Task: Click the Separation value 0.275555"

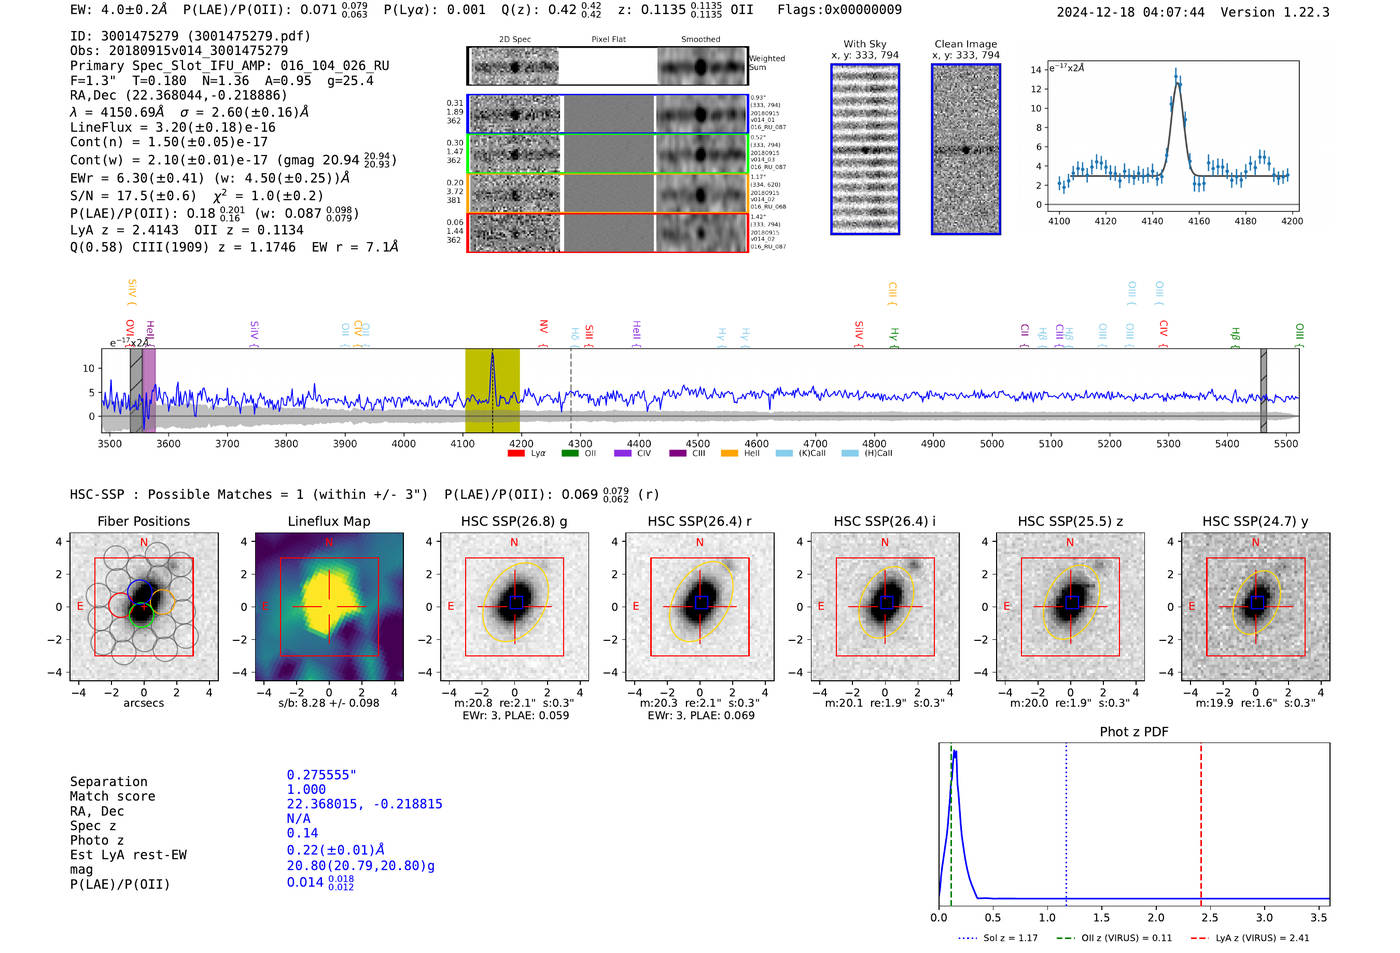Action: pos(322,775)
